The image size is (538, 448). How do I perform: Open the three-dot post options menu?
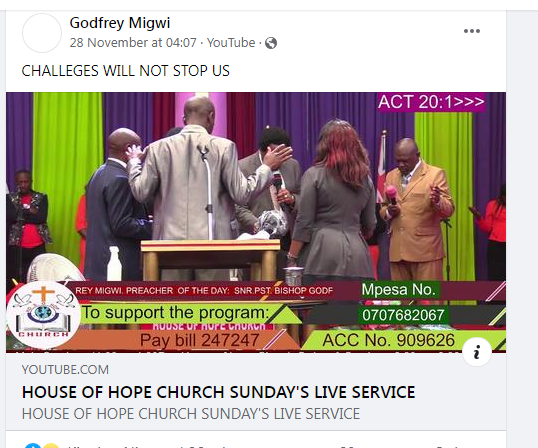pos(472,31)
